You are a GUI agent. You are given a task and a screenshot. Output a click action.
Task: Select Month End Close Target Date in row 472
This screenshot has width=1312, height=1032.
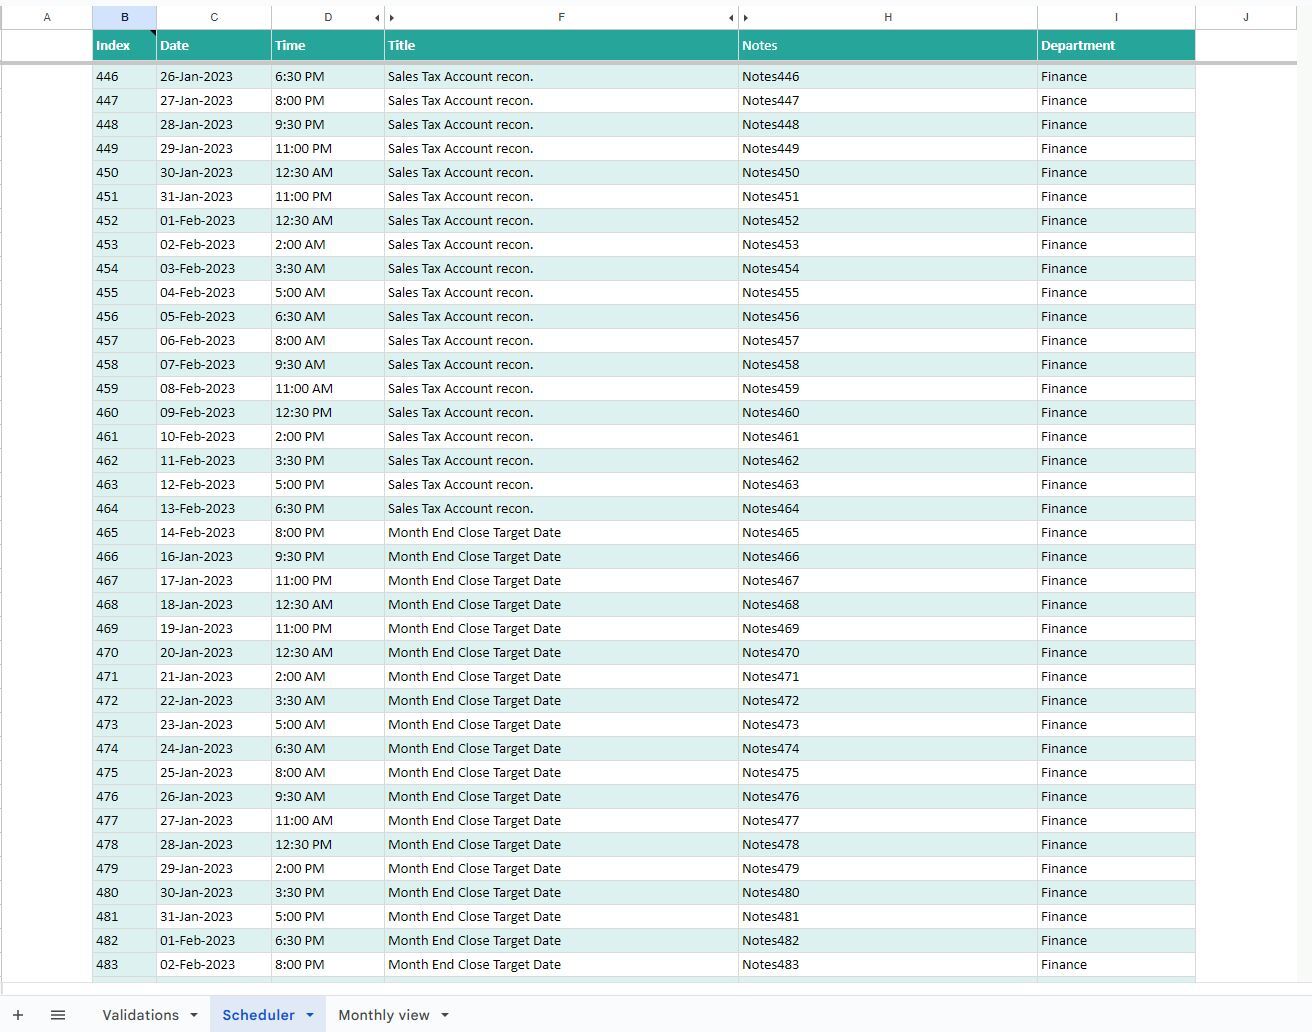coord(561,701)
